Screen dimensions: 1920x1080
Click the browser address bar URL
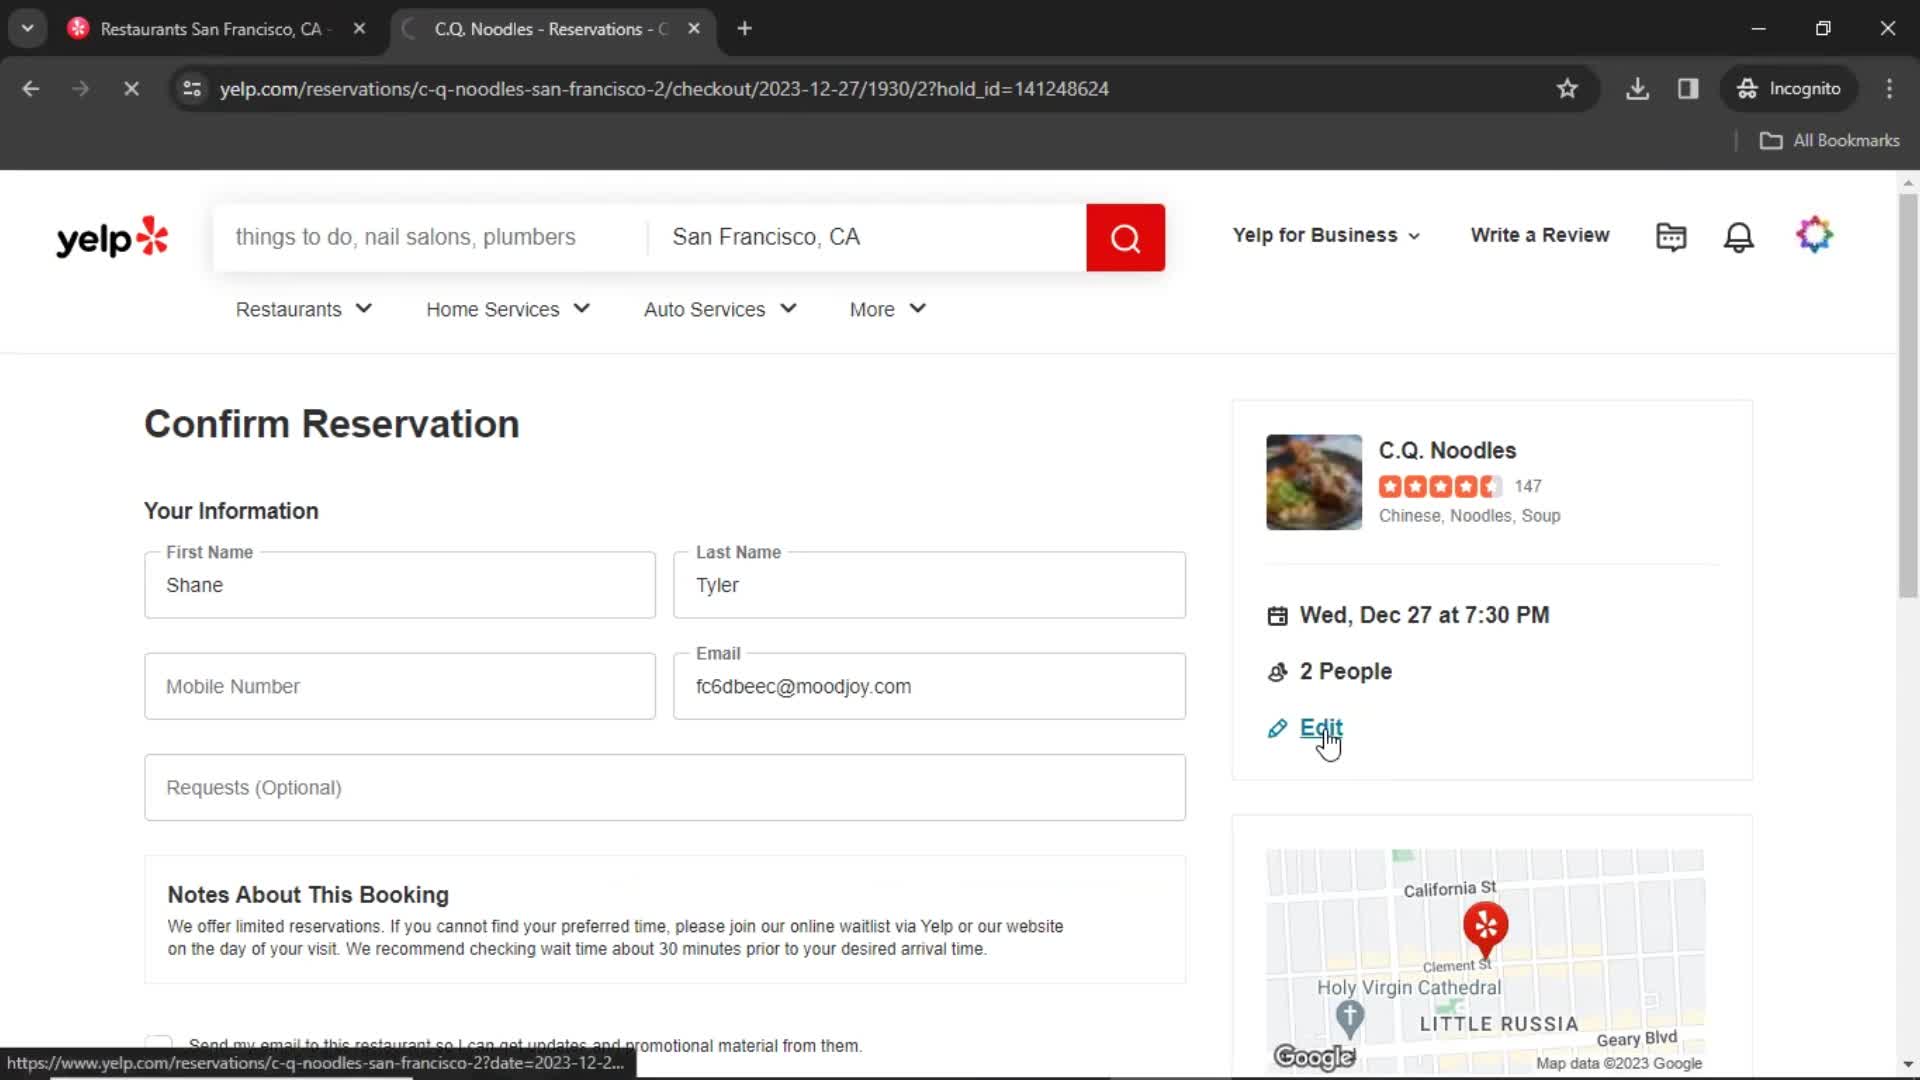coord(664,89)
